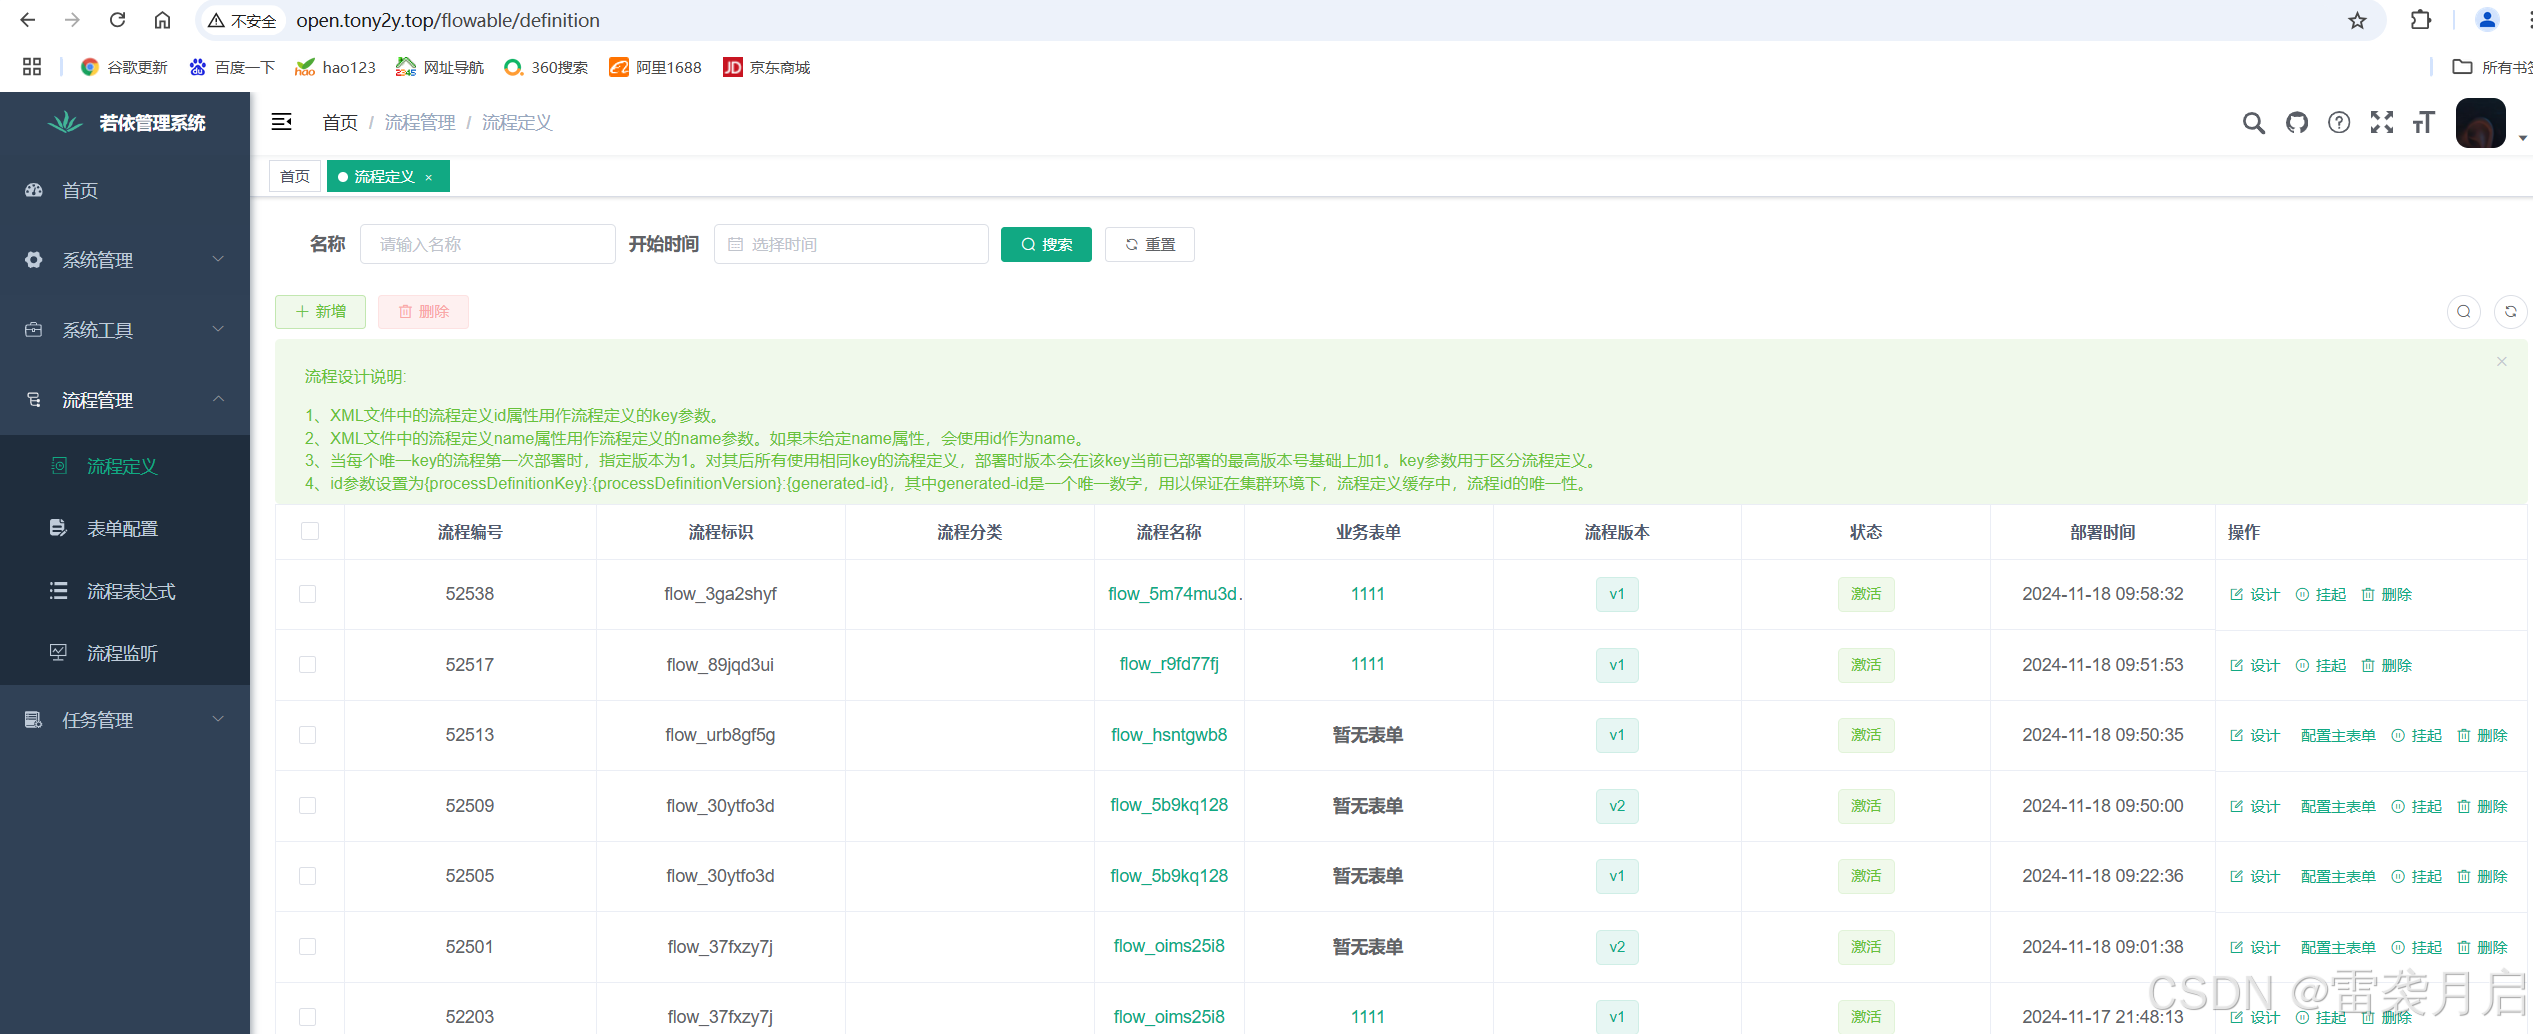Switch to the 首页 tab
This screenshot has height=1034, width=2533.
click(294, 176)
